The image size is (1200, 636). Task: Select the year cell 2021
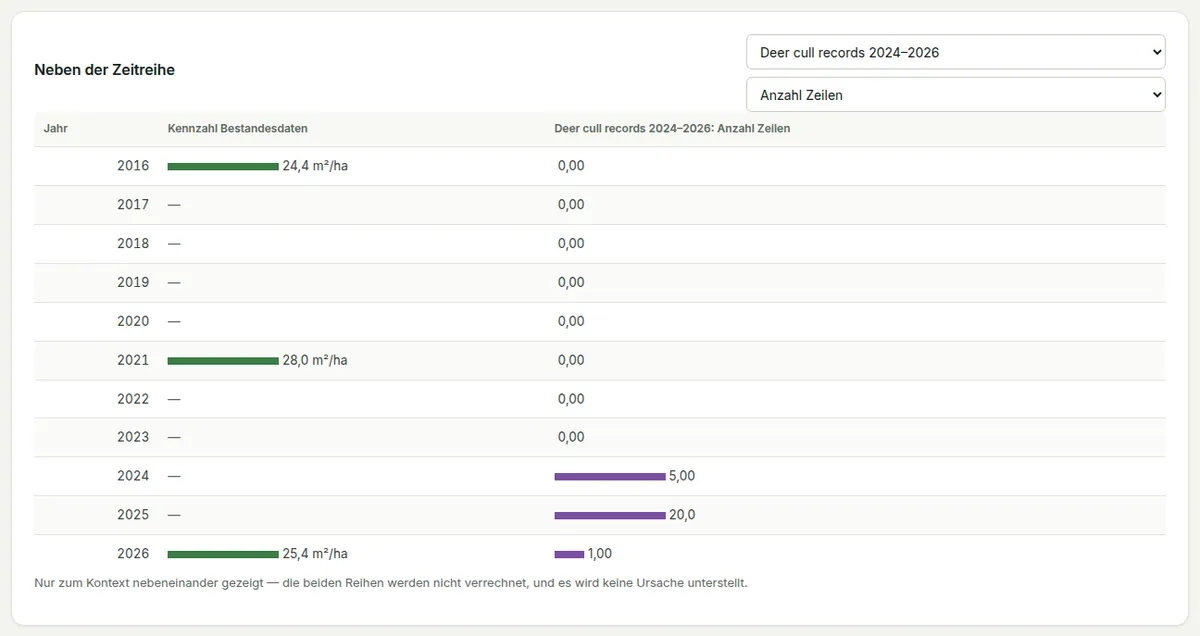(133, 360)
